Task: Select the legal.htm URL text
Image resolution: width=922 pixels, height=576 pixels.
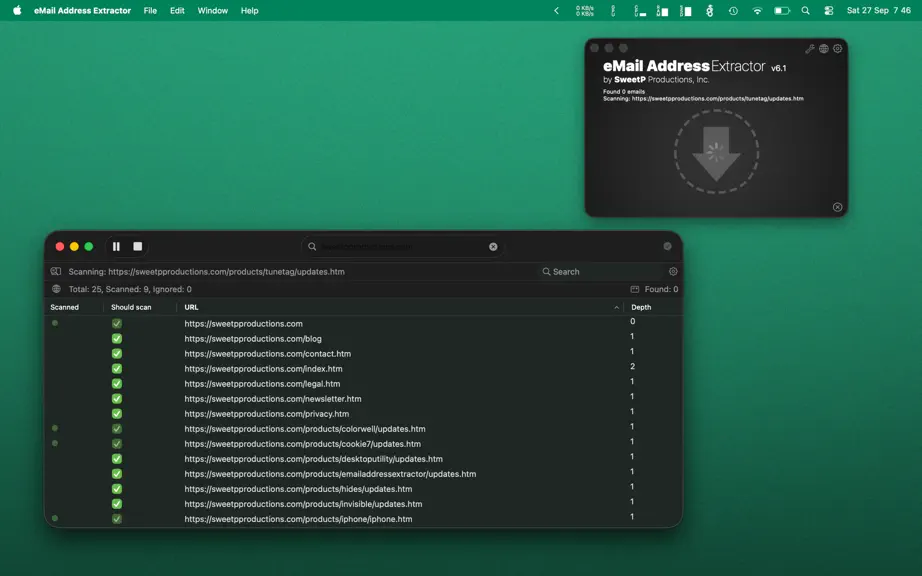Action: click(262, 383)
